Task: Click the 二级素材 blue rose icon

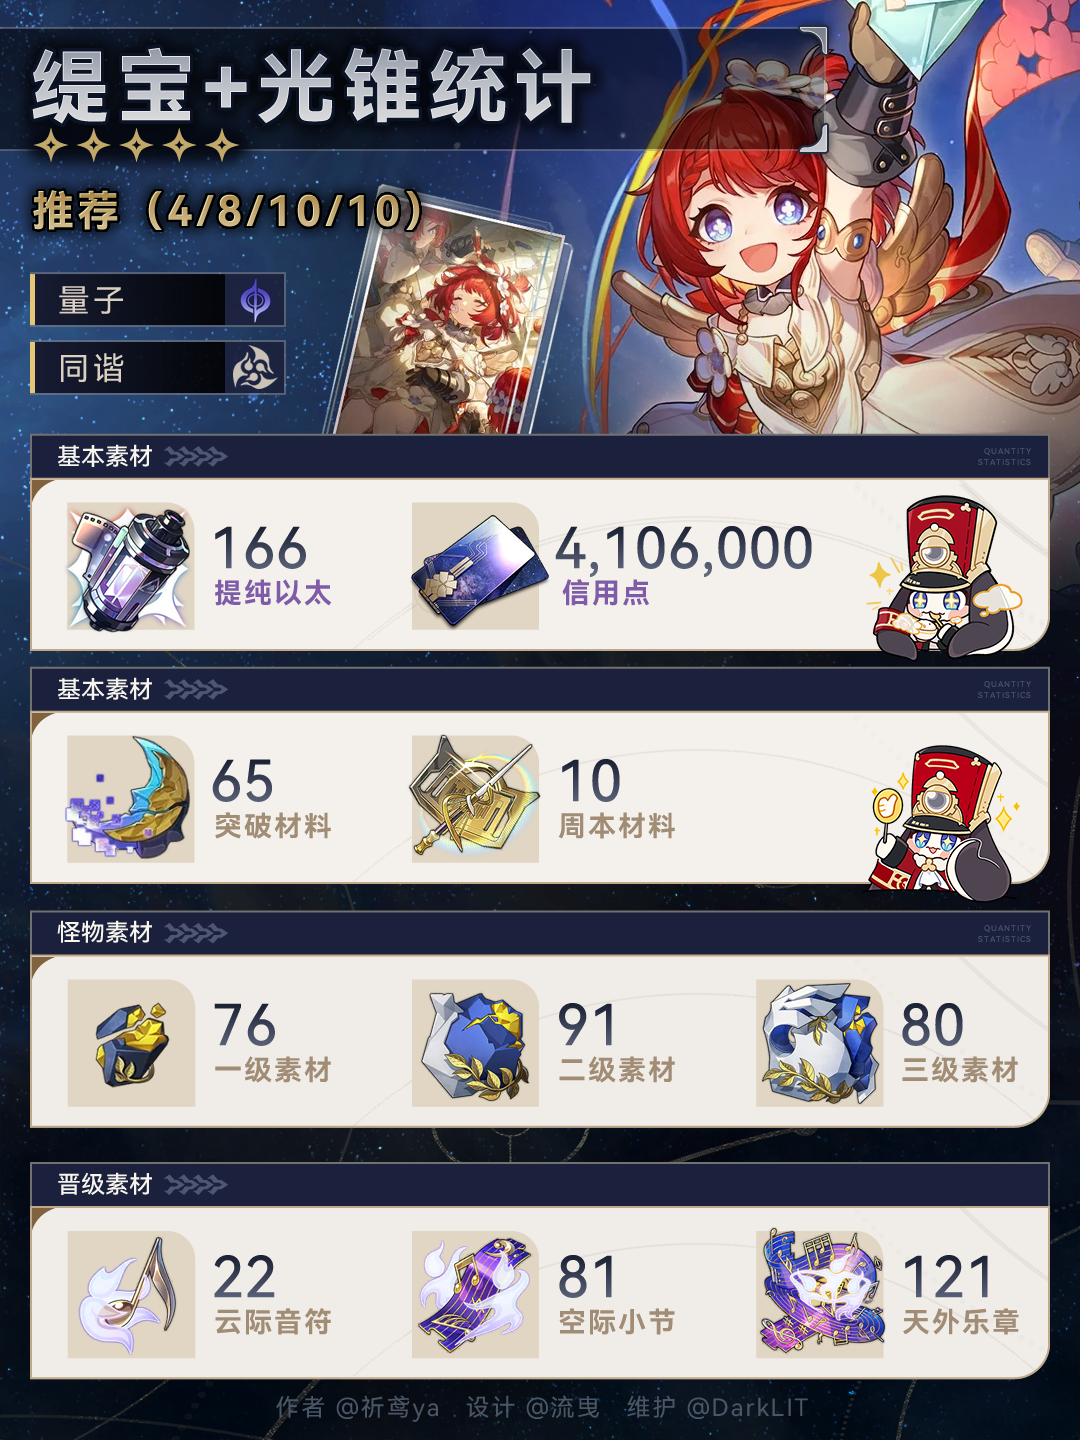Action: pyautogui.click(x=475, y=1043)
